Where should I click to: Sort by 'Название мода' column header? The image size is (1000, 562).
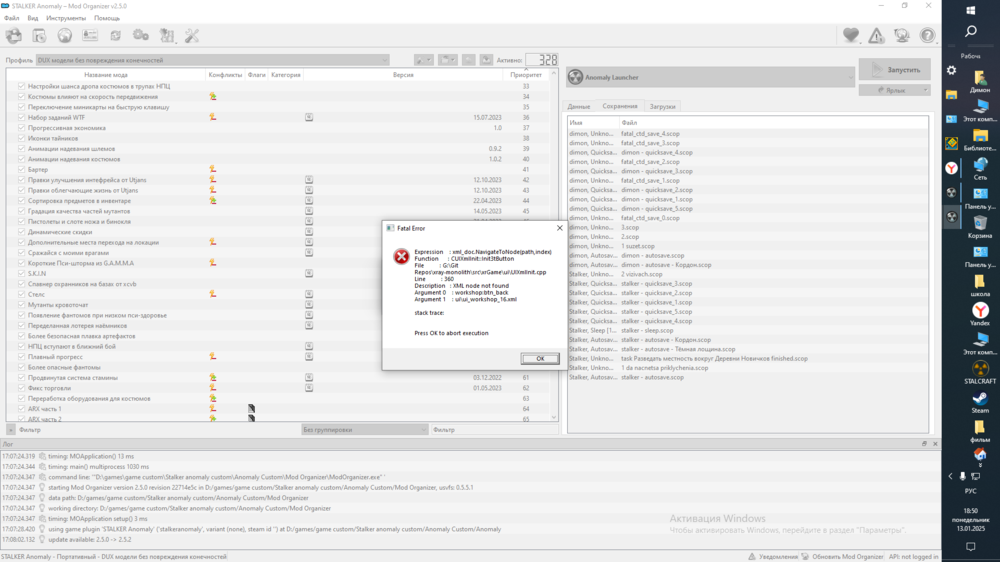point(106,75)
